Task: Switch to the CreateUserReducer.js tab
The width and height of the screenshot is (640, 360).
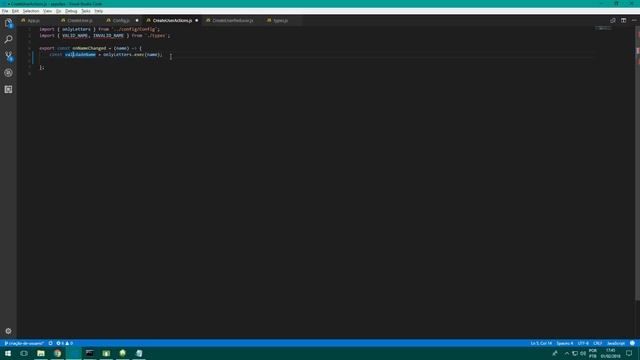Action: (233, 20)
